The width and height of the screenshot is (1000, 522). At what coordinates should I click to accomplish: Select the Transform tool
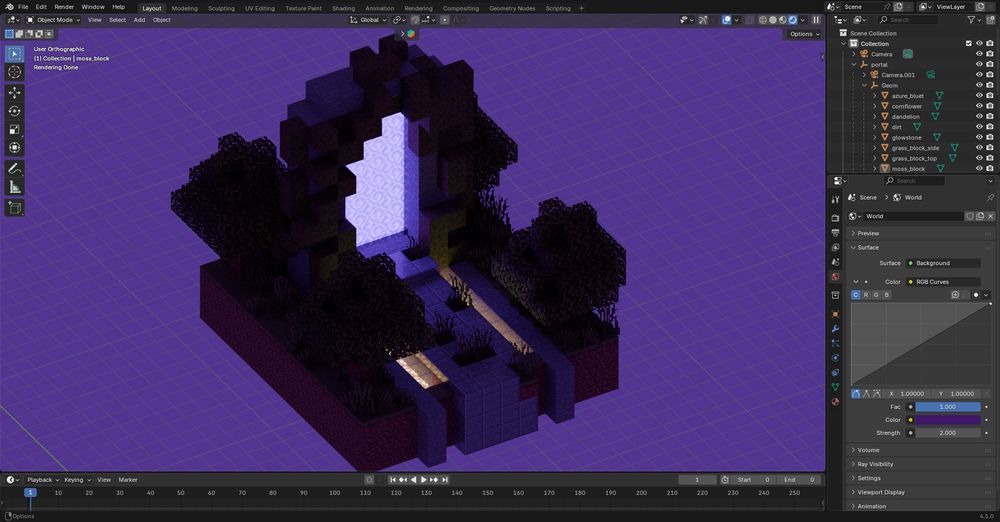click(15, 148)
